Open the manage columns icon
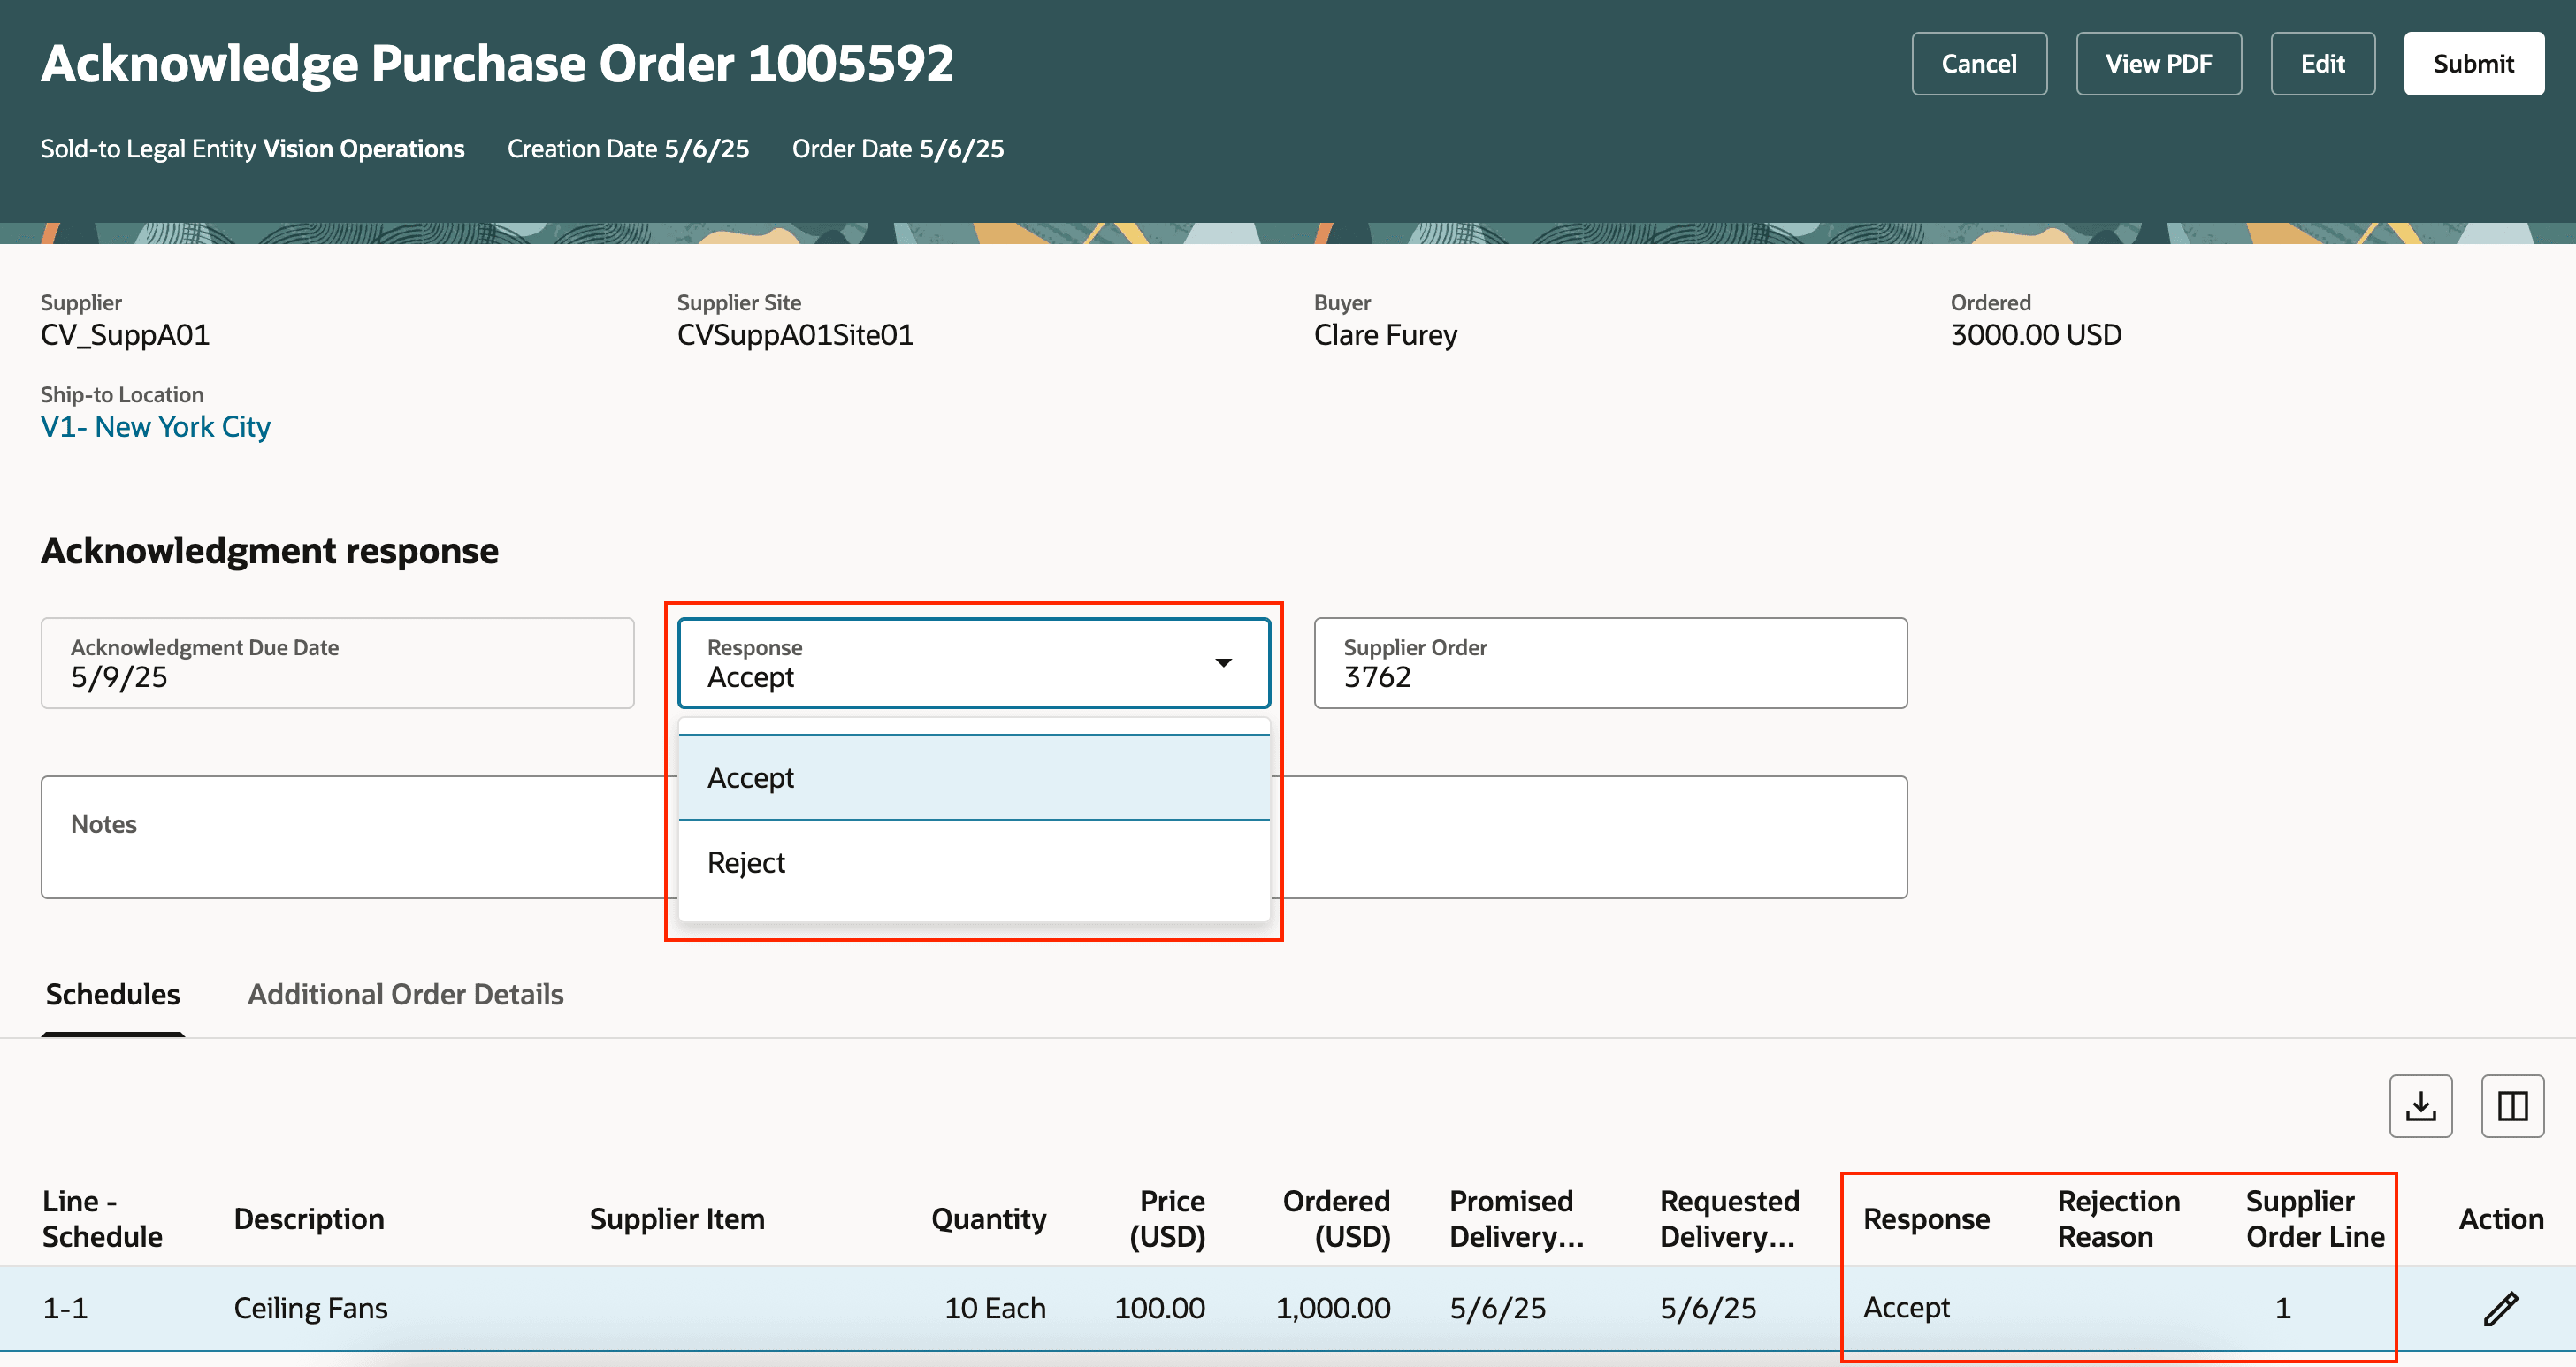 click(2512, 1105)
